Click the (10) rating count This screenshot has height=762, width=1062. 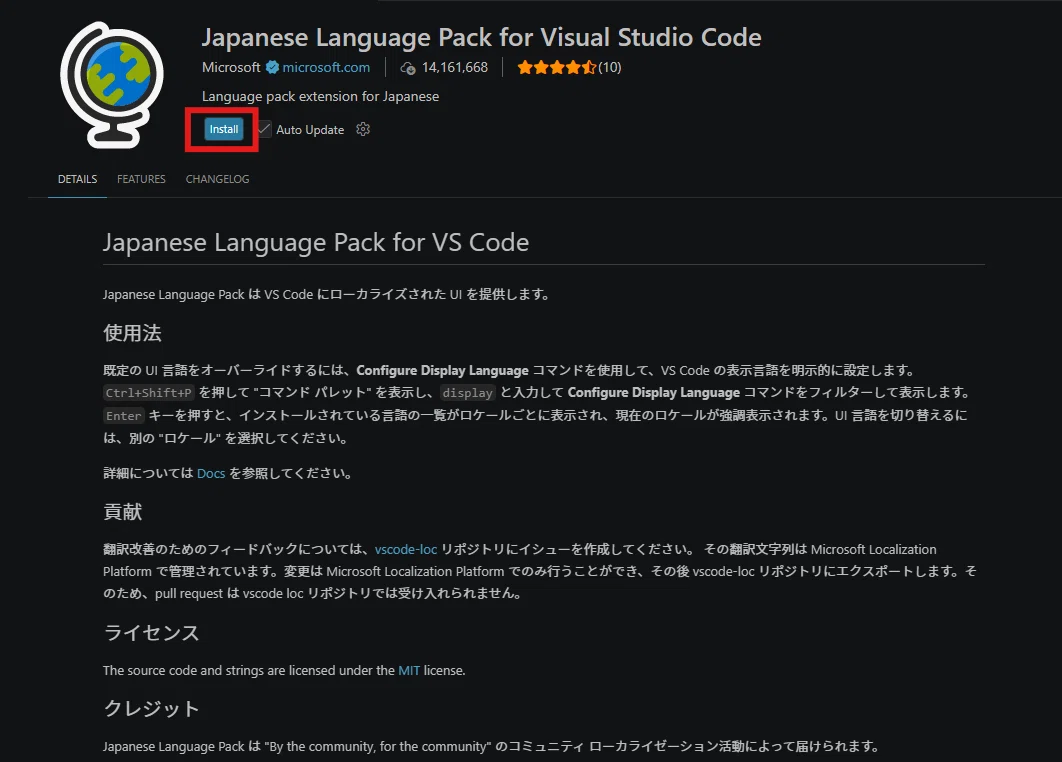610,67
